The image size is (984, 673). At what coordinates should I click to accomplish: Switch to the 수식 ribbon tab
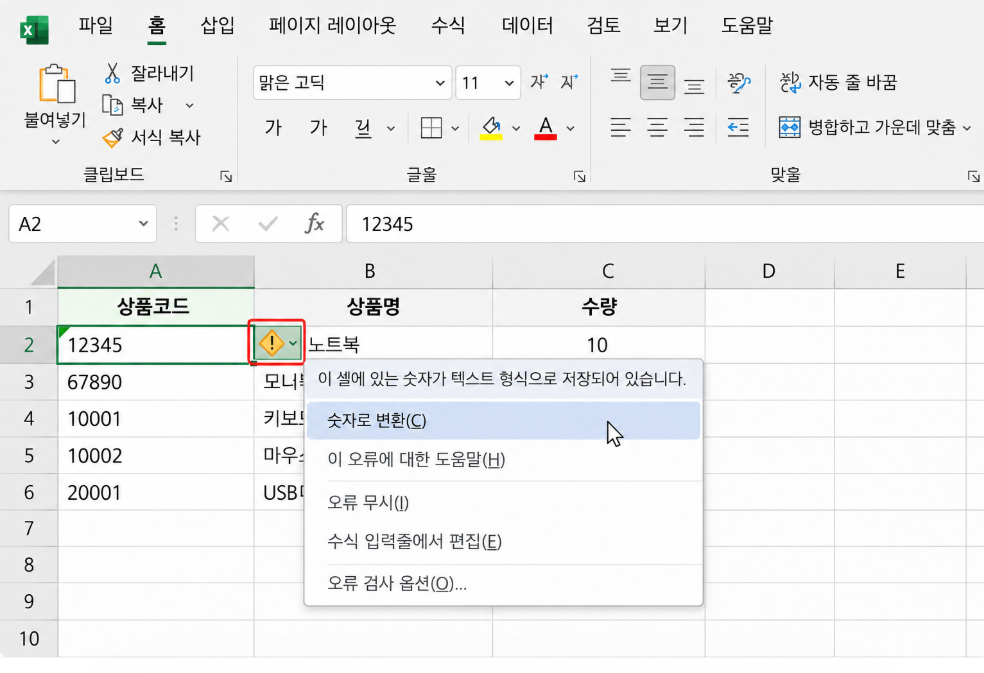pyautogui.click(x=448, y=26)
